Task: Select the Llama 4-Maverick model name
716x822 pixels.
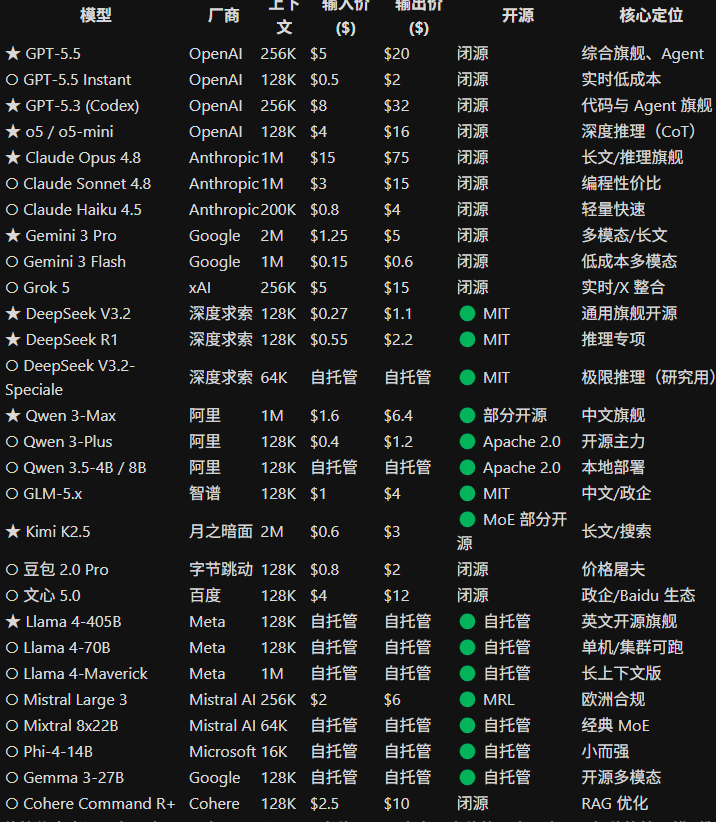Action: coord(85,674)
